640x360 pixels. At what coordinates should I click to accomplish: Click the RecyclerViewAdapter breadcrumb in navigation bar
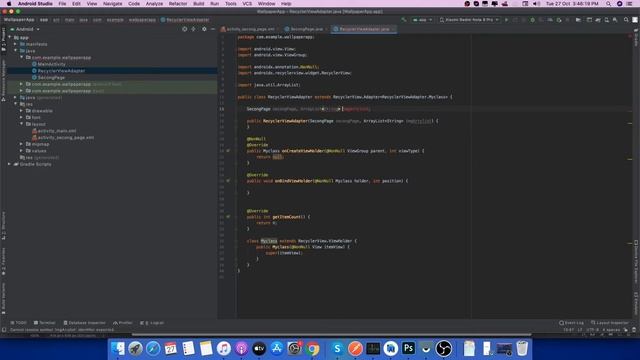point(185,20)
